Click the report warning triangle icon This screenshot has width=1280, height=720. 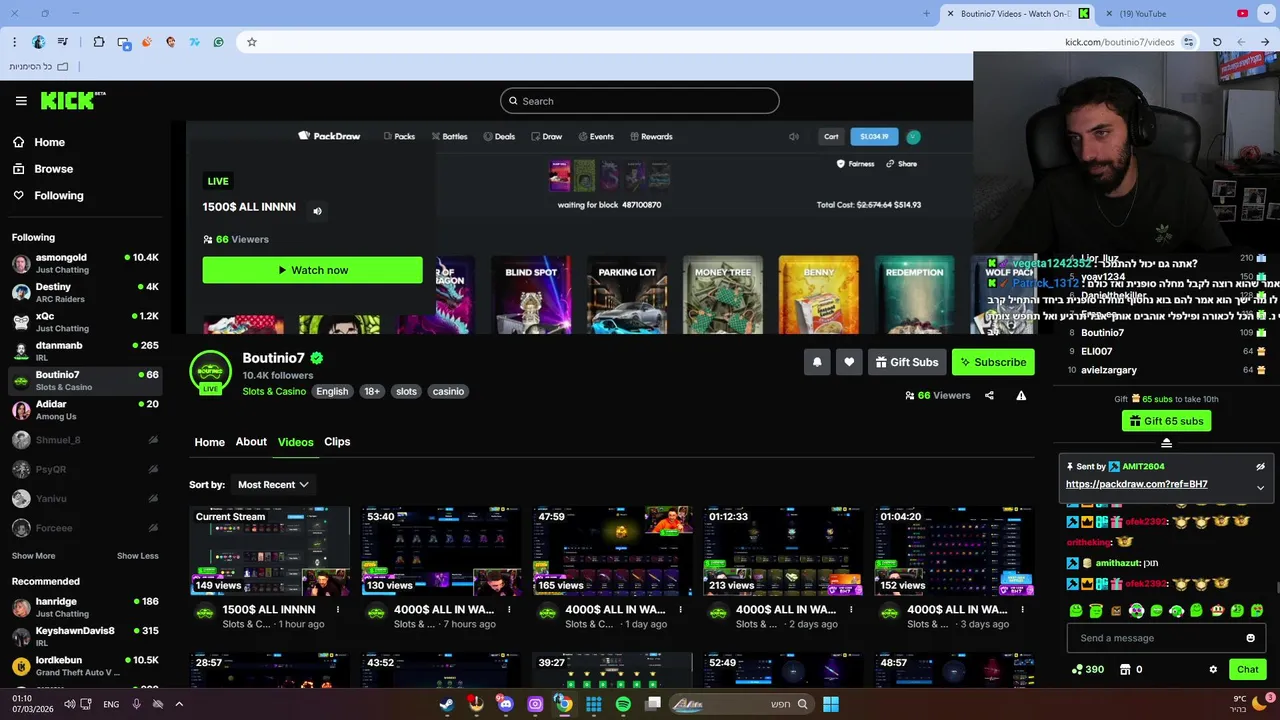[x=1021, y=396]
